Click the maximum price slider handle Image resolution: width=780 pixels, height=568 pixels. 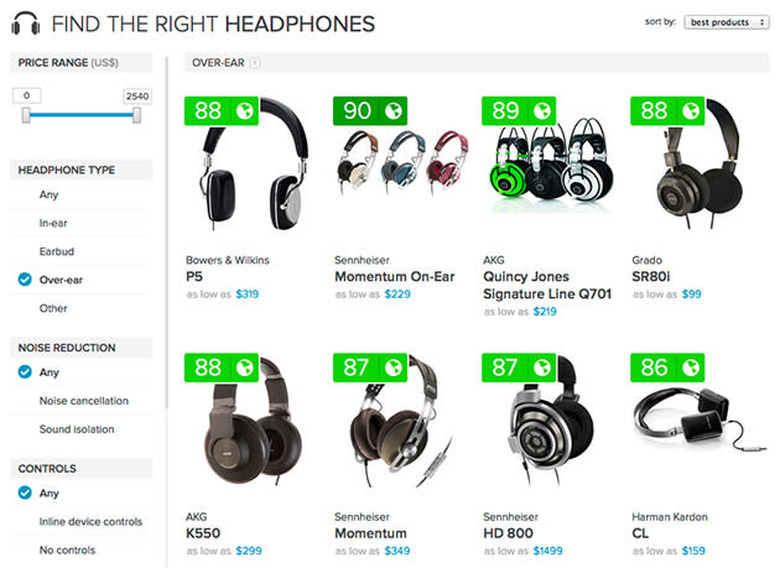tap(137, 115)
